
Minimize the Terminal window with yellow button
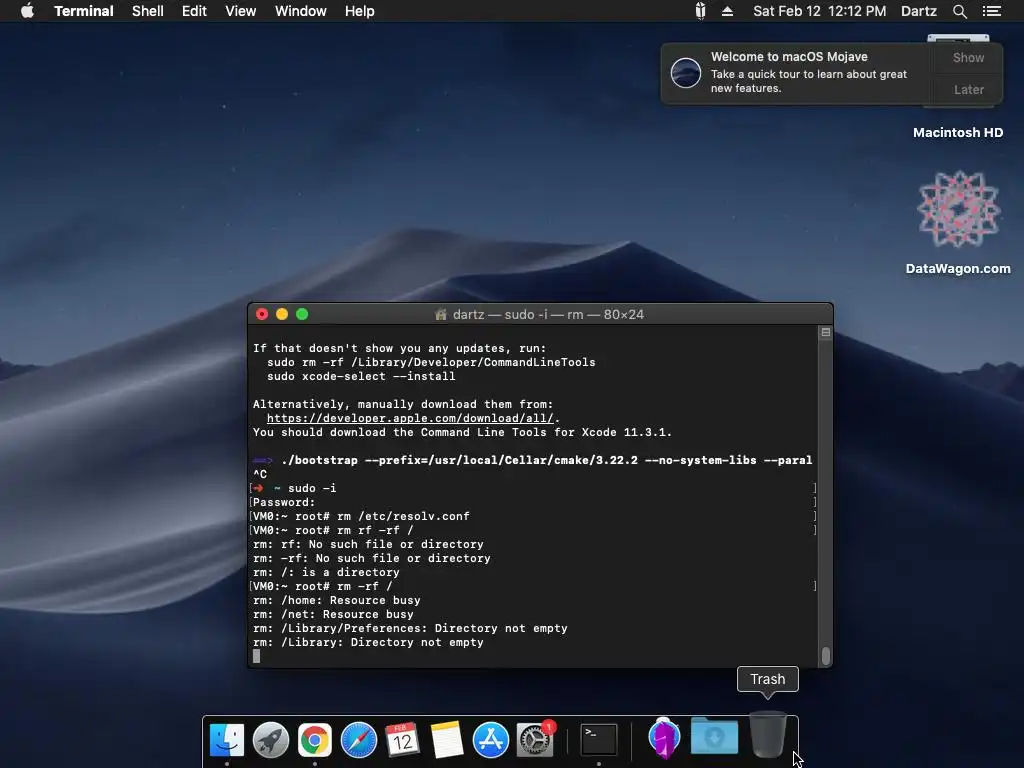(x=282, y=314)
